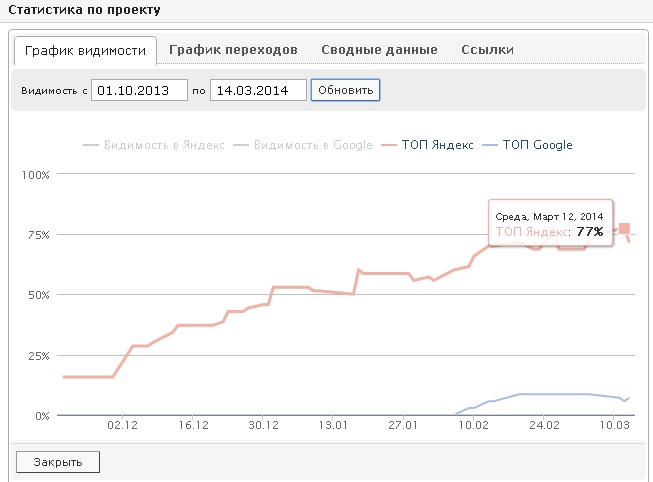This screenshot has width=653, height=482.
Task: Select the 10.03 x-axis date label
Action: pyautogui.click(x=615, y=425)
